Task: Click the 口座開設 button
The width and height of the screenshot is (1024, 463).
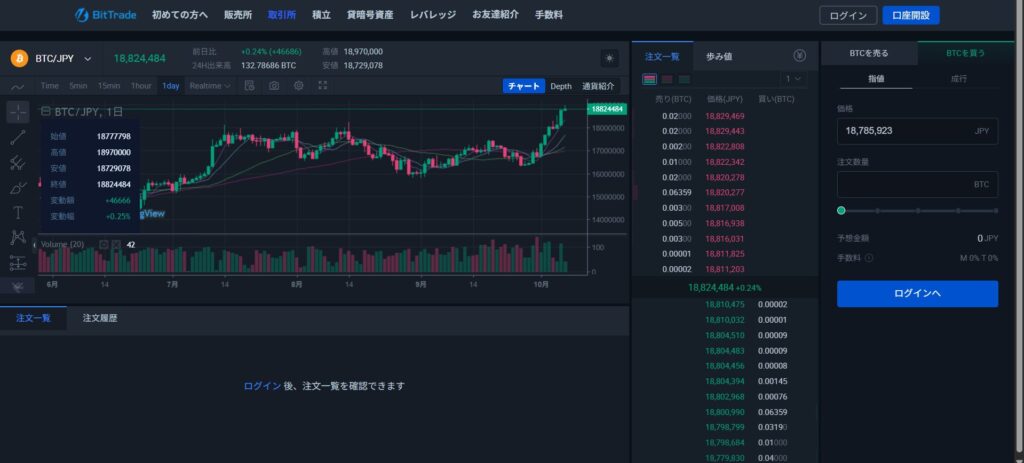Action: [x=910, y=15]
